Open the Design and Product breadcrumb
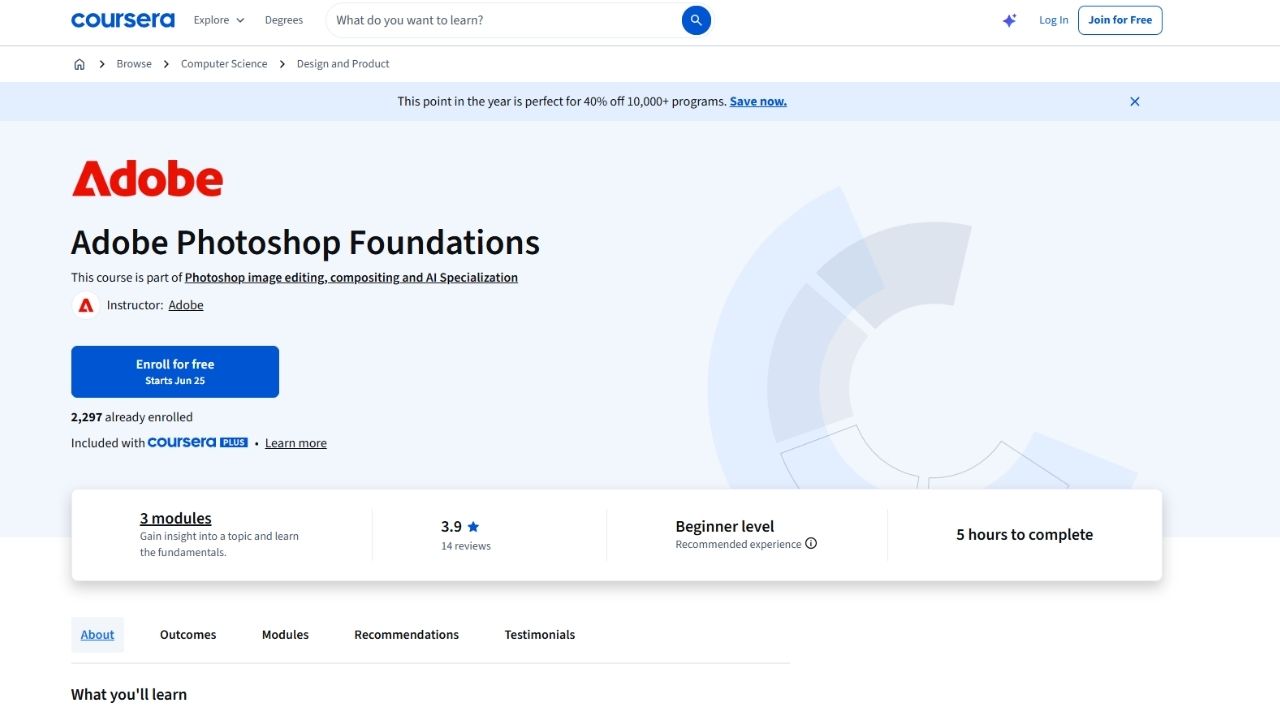The image size is (1280, 720). pos(343,64)
